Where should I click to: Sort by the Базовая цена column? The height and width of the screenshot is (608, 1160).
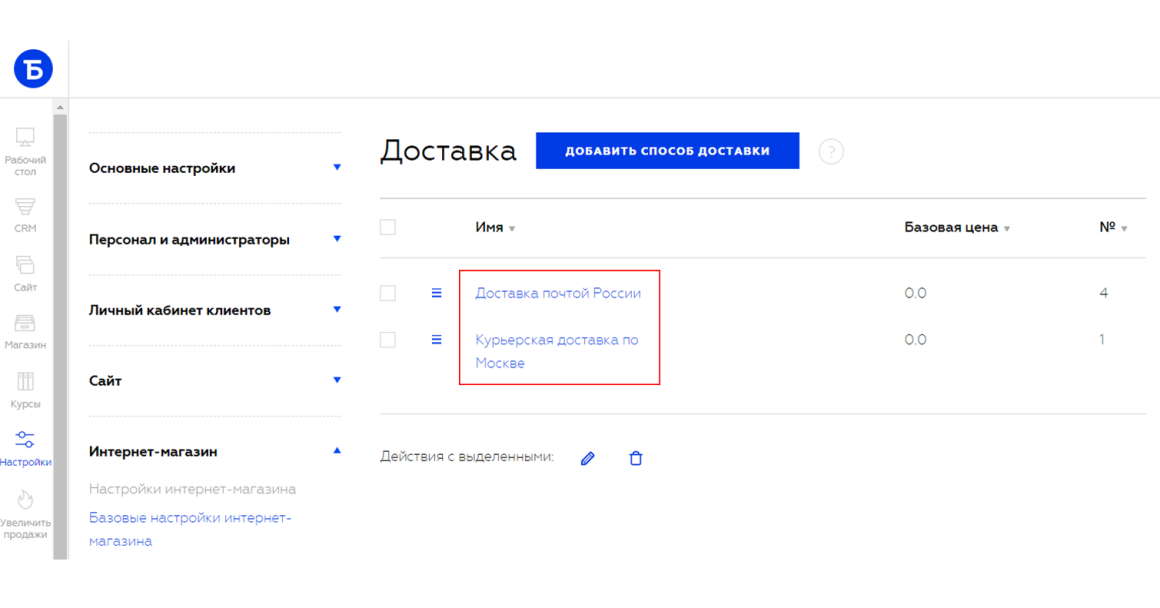point(957,227)
